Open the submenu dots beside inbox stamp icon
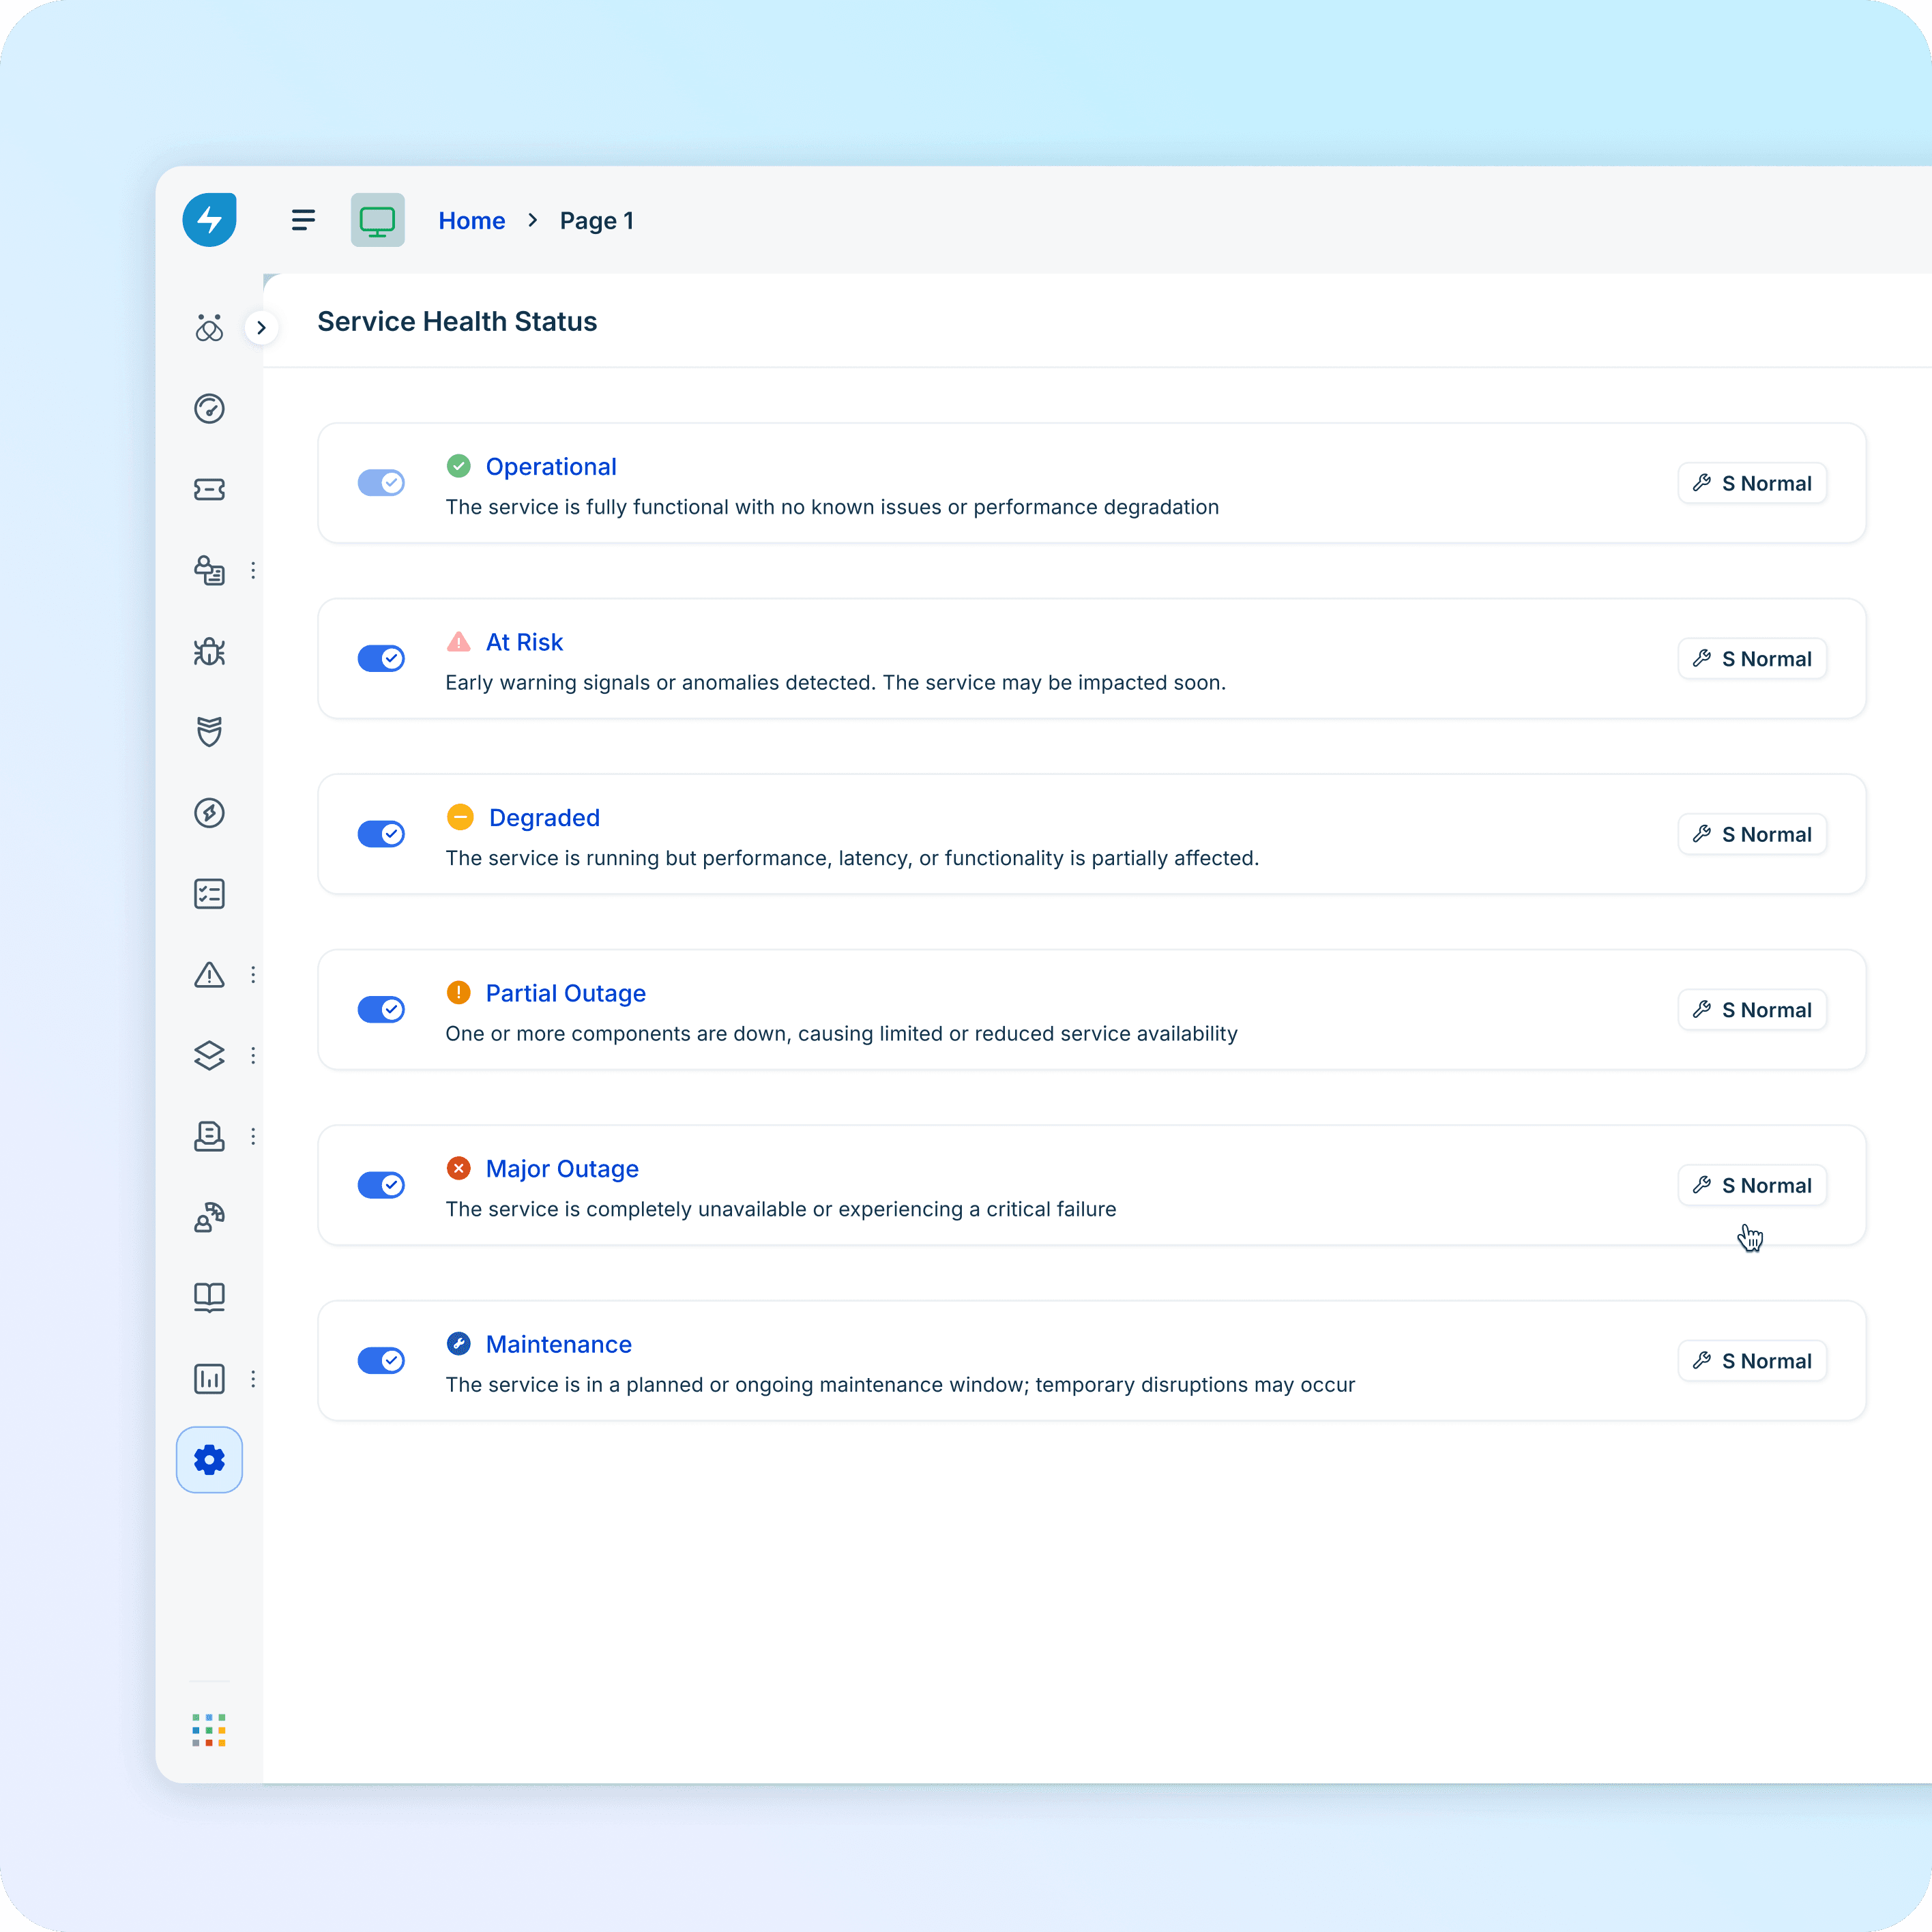The width and height of the screenshot is (1932, 1932). (x=253, y=1137)
